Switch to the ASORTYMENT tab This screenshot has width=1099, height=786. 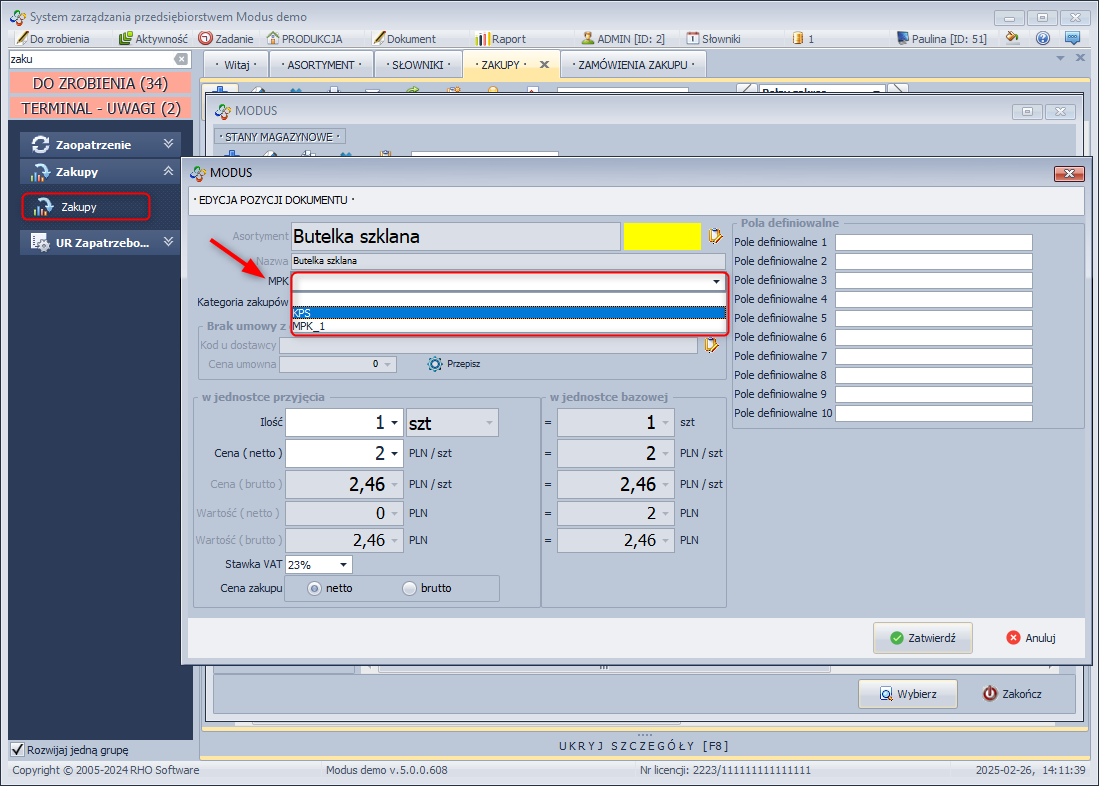tap(321, 64)
